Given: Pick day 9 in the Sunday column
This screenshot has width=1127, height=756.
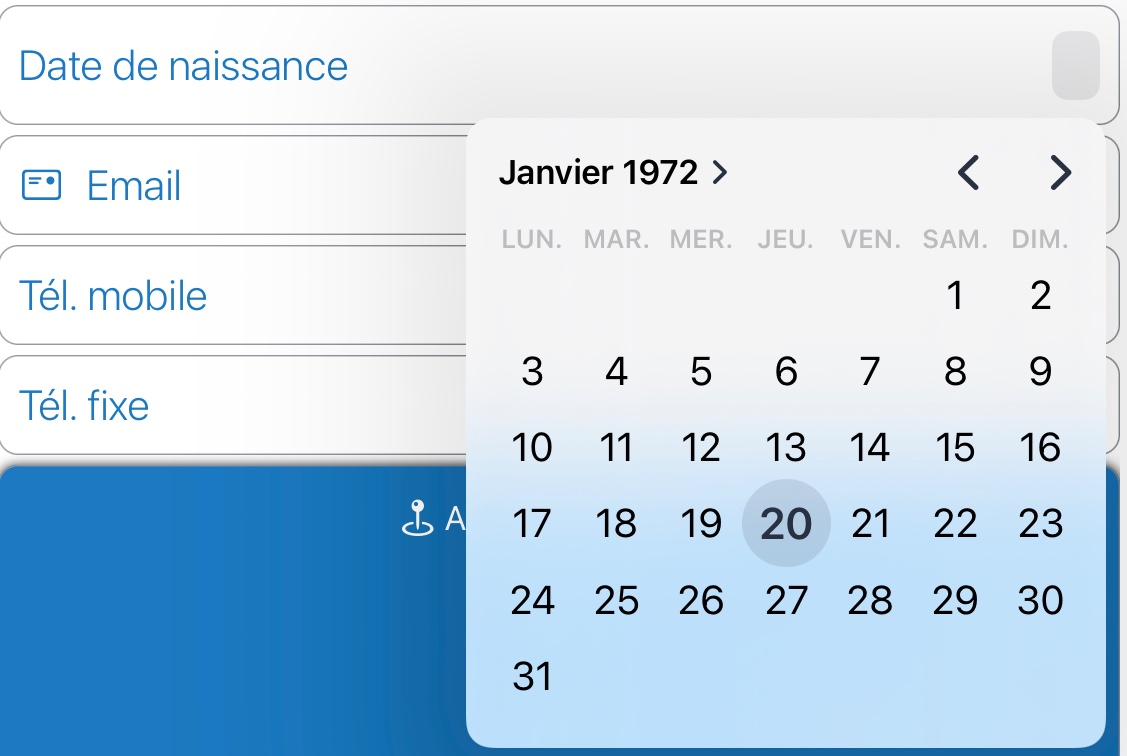Looking at the screenshot, I should coord(1040,372).
